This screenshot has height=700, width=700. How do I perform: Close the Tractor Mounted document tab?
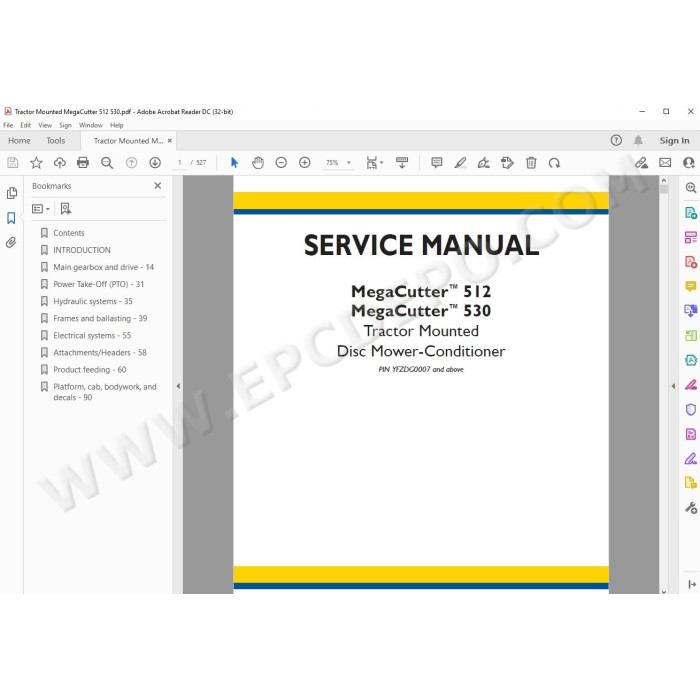170,141
